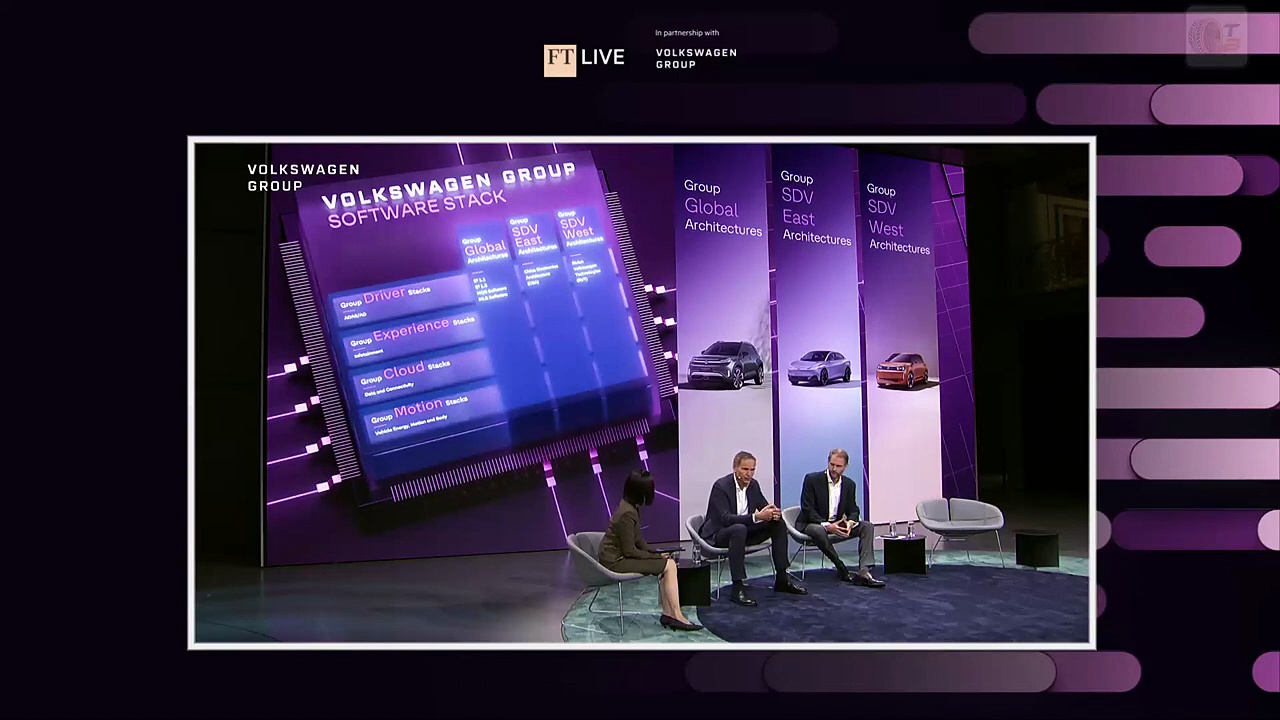Image resolution: width=1280 pixels, height=720 pixels.
Task: Click "Group SDV West Architectures" on the tall banner
Action: (x=898, y=218)
